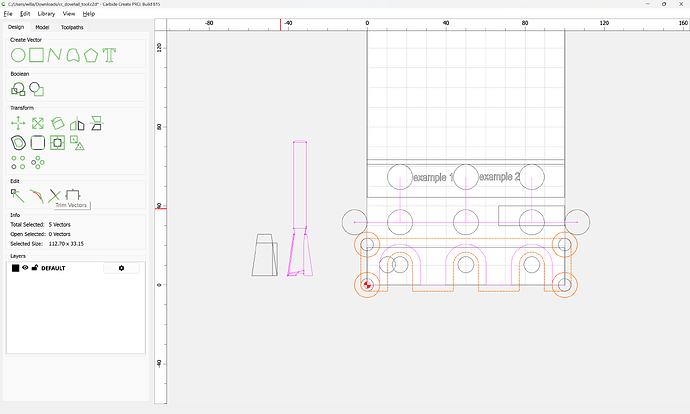Click the bracket-shaped Edit icon

pyautogui.click(x=73, y=194)
